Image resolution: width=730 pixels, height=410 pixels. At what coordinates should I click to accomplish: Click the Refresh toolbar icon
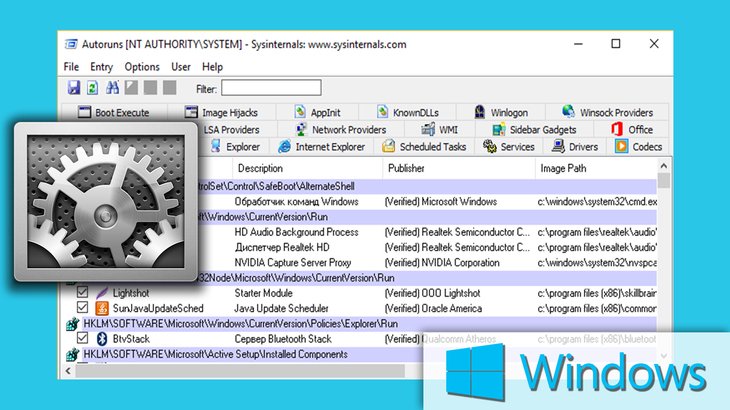tap(93, 87)
